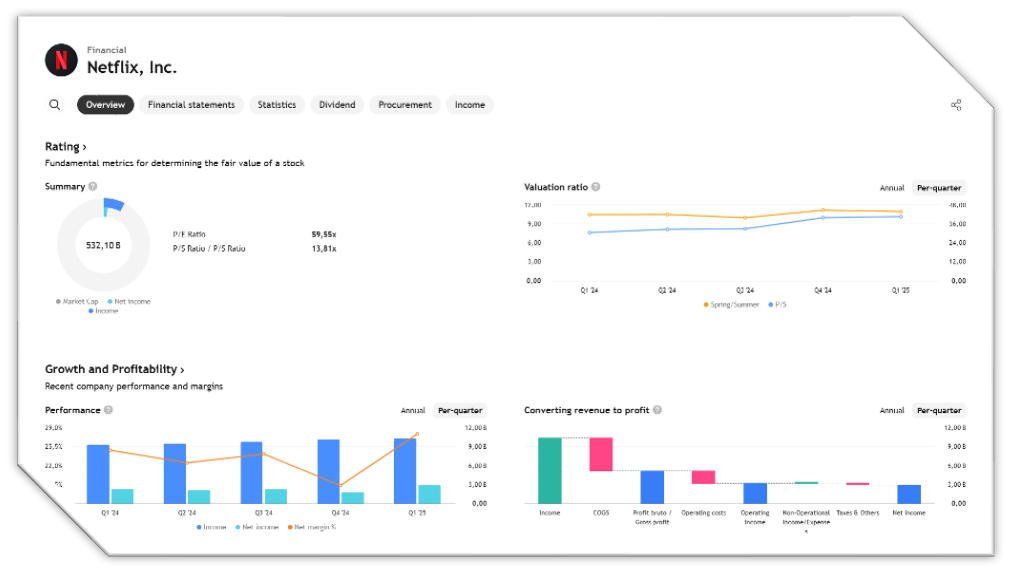The image size is (1010, 574).
Task: Toggle P/S legend in Valuation chart
Action: click(777, 305)
